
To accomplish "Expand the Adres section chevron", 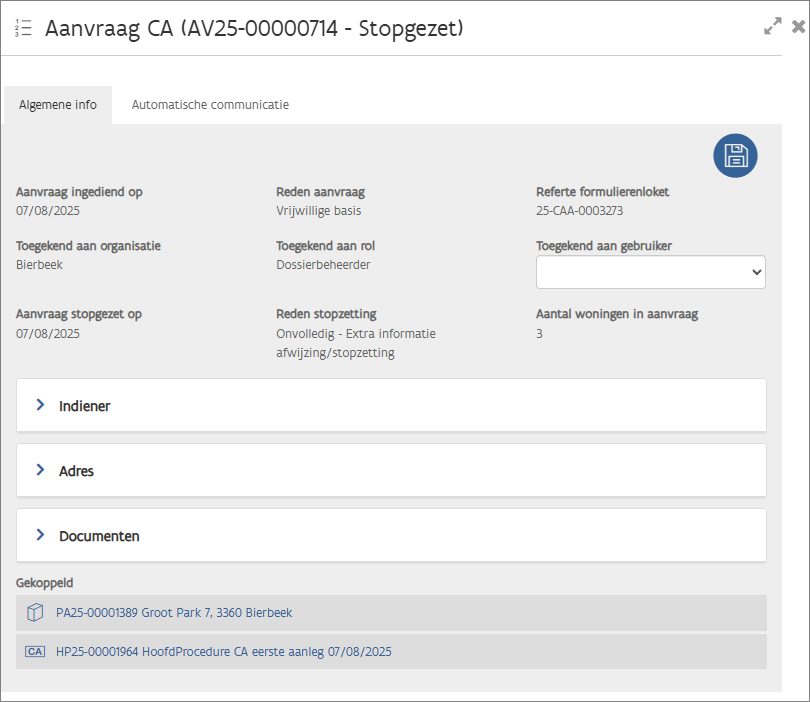I will click(x=41, y=470).
